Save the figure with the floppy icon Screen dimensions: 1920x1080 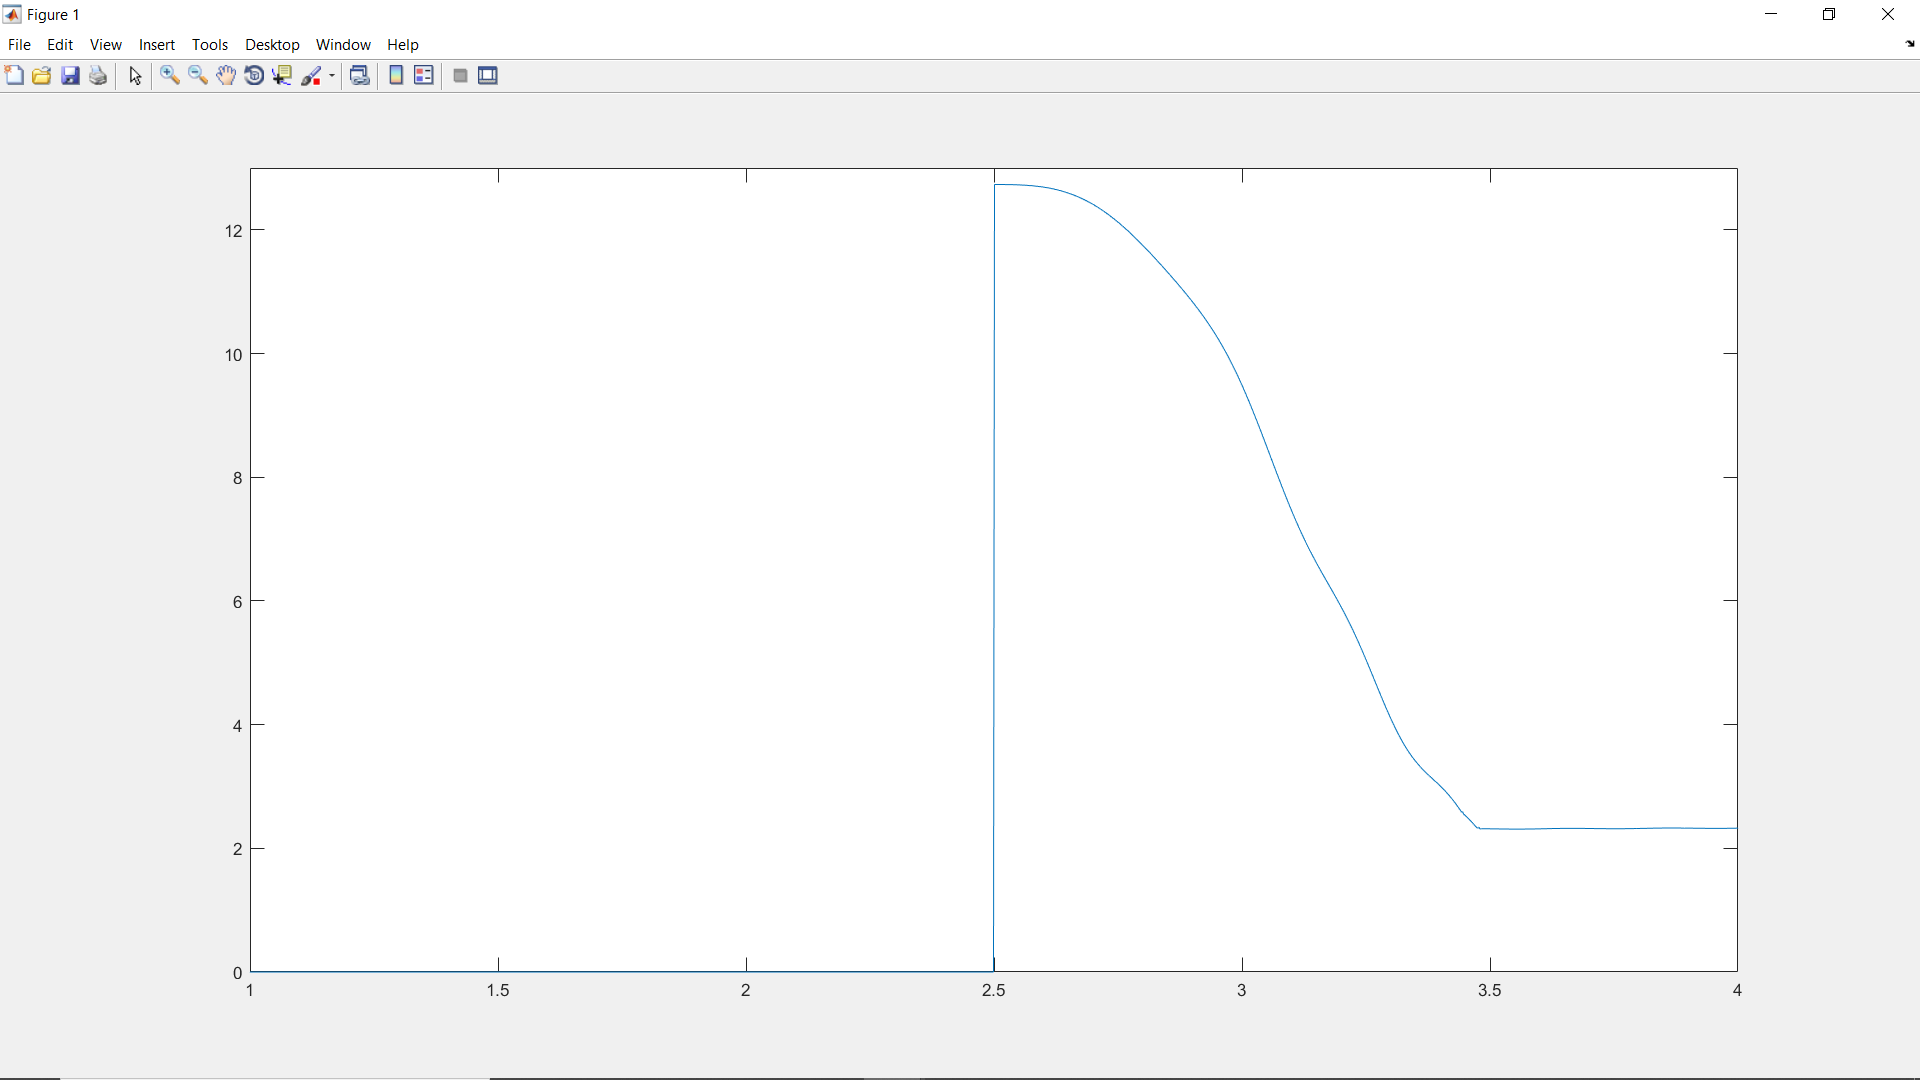coord(70,76)
